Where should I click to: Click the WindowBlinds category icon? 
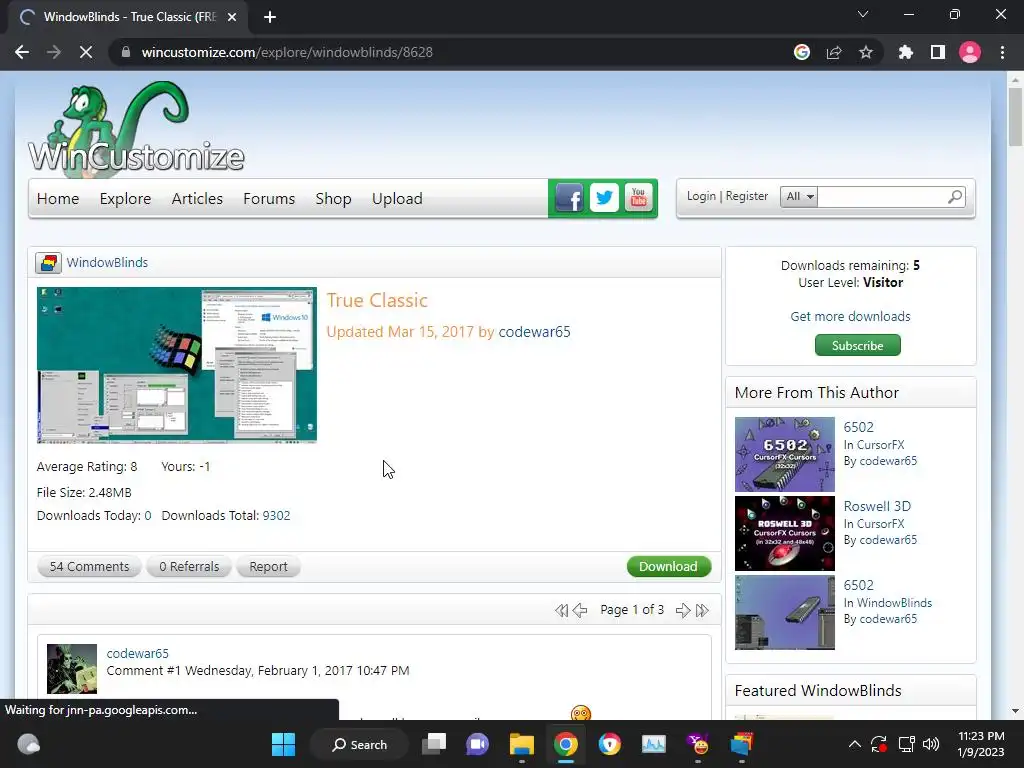click(48, 263)
